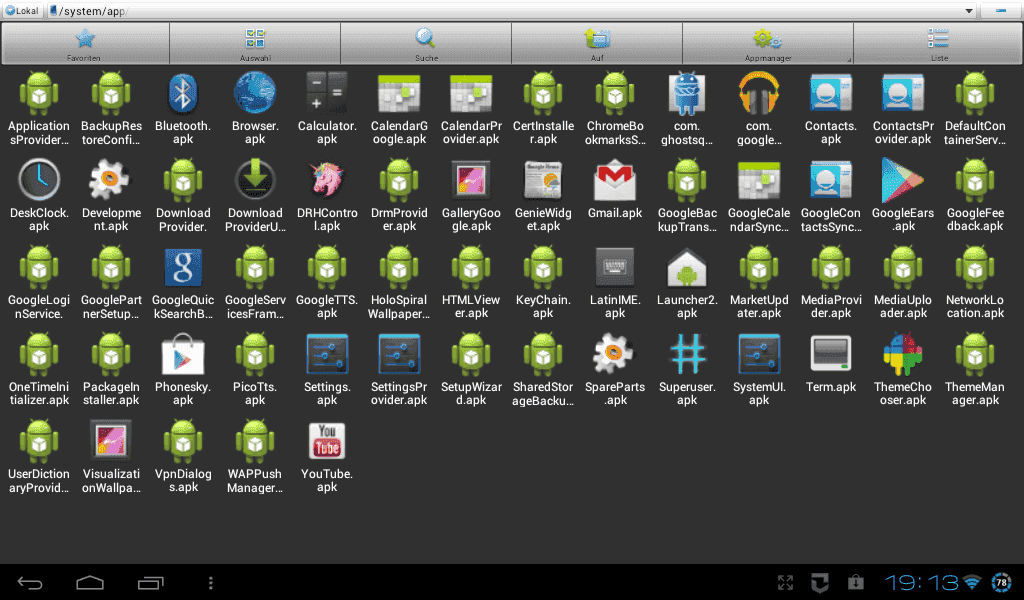
Task: Select DRHControl.apk unicorn icon
Action: coord(327,180)
